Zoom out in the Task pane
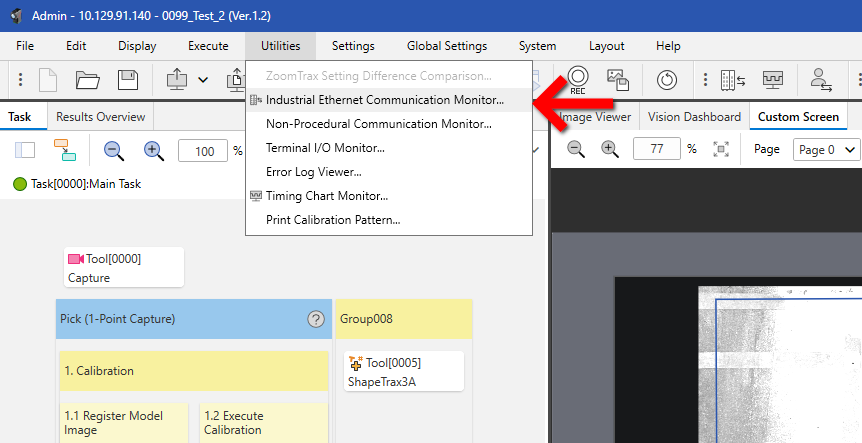This screenshot has height=443, width=862. point(114,151)
